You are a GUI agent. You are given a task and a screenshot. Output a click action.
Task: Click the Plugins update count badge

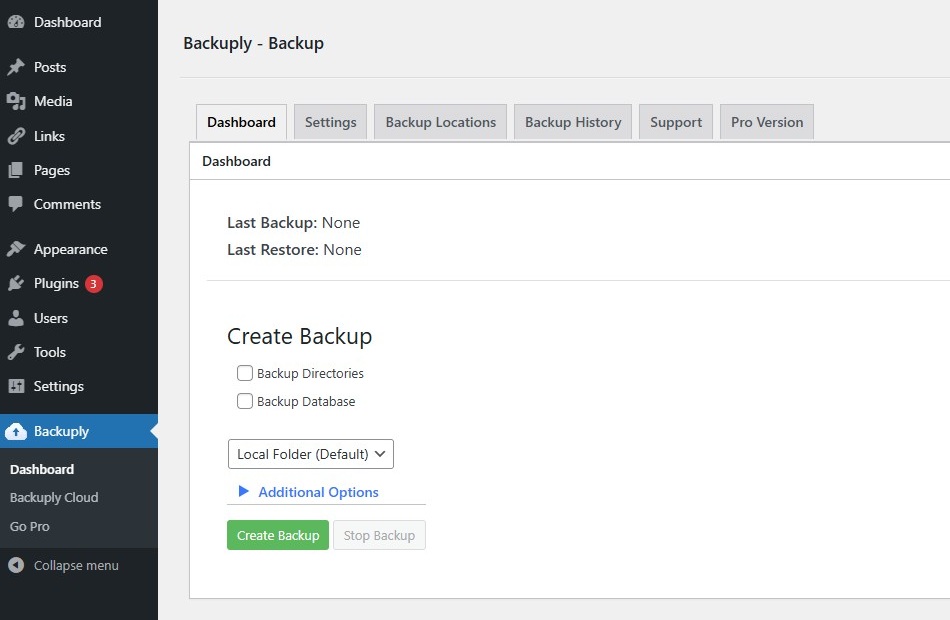click(x=93, y=284)
